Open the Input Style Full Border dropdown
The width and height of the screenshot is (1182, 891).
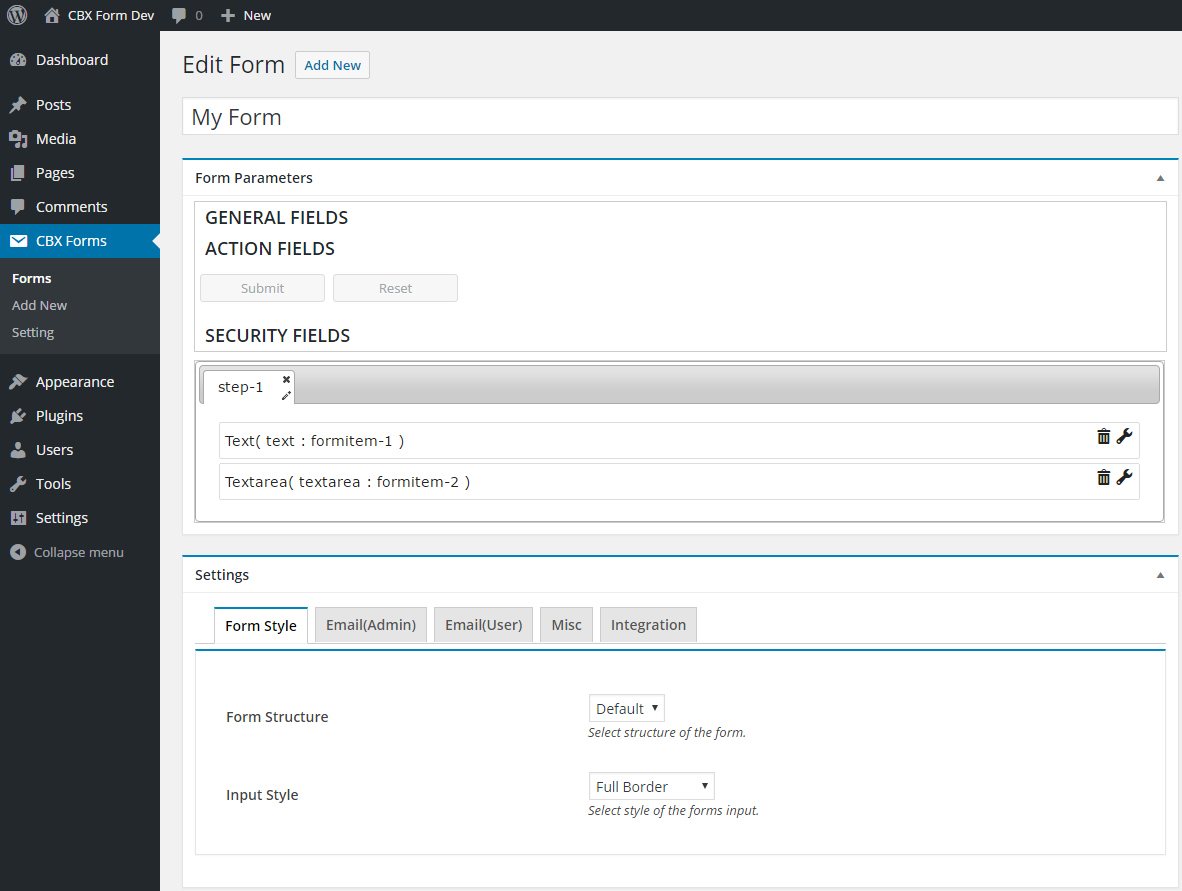651,786
